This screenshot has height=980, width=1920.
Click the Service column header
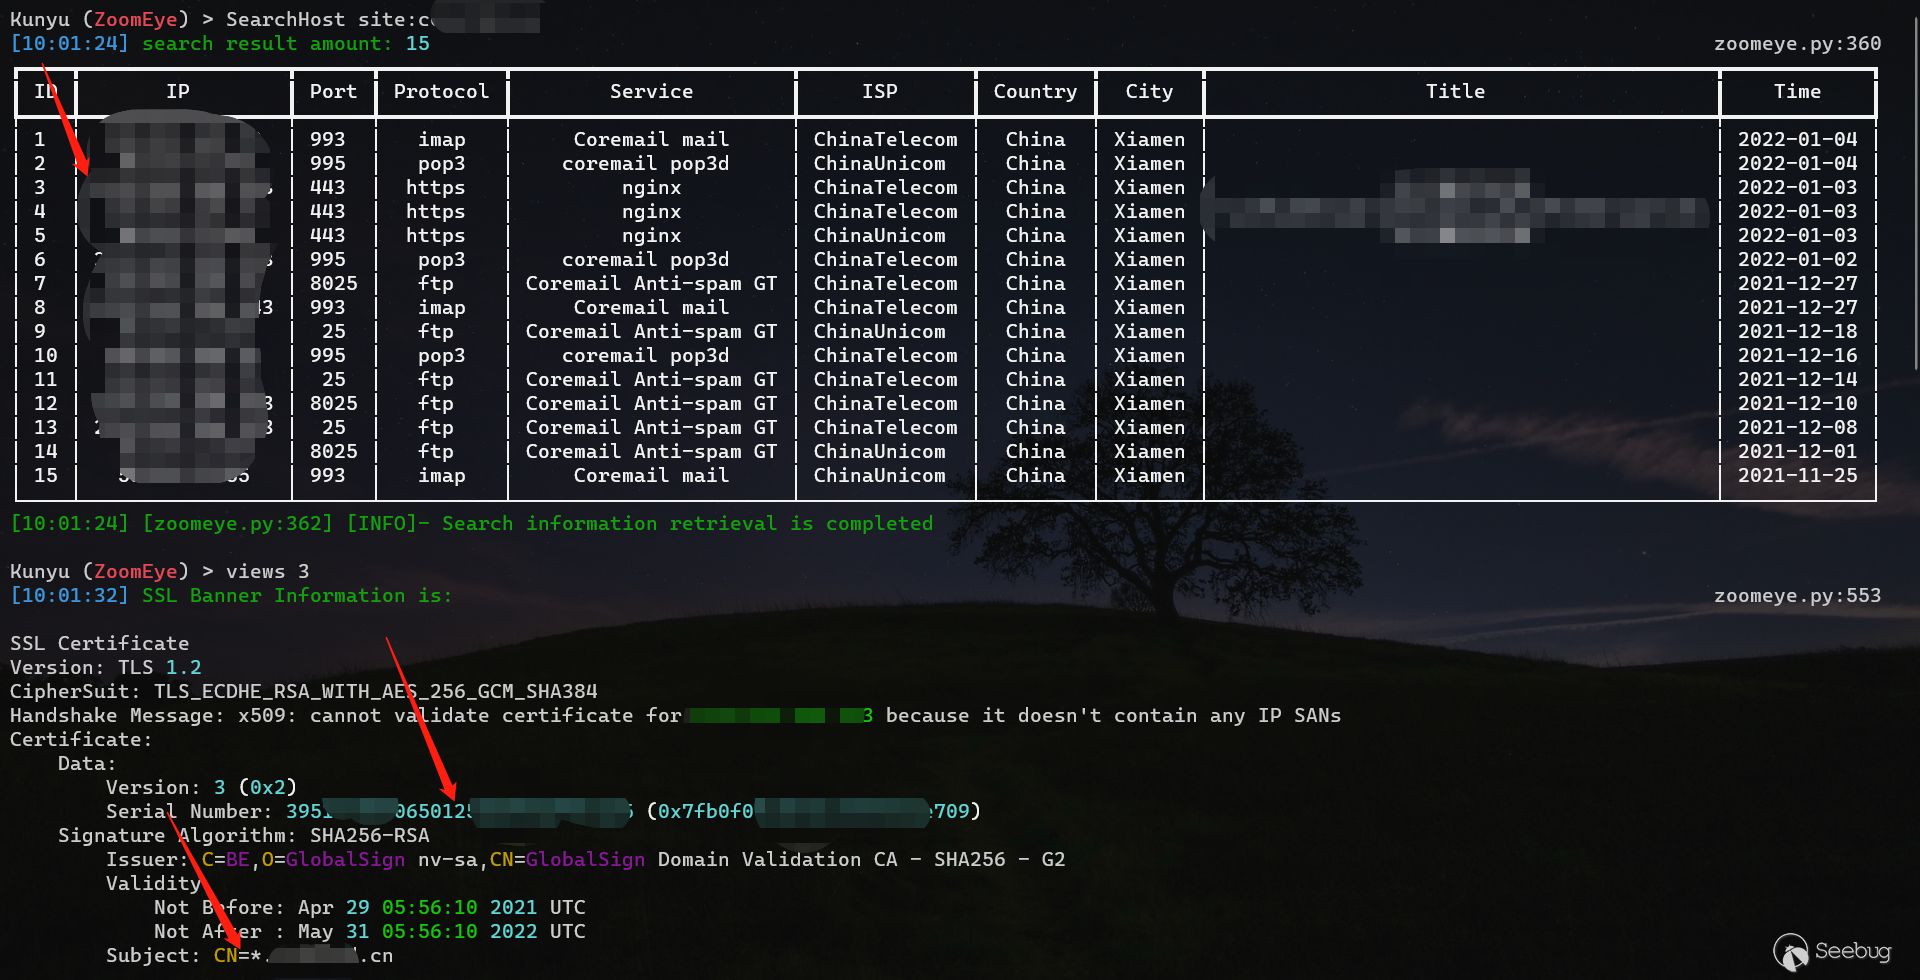(x=651, y=92)
